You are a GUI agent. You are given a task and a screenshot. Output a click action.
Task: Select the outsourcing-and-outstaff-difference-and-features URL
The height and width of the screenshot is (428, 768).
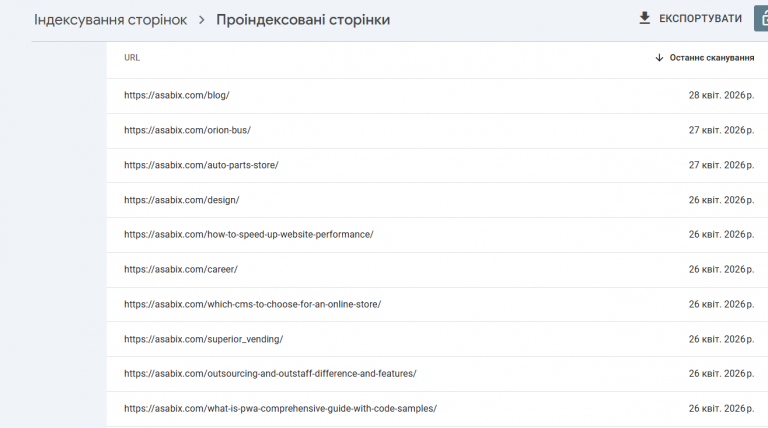pyautogui.click(x=270, y=374)
